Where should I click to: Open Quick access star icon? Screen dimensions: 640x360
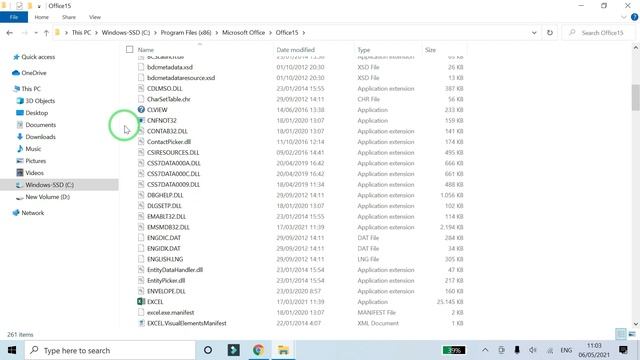point(16,57)
